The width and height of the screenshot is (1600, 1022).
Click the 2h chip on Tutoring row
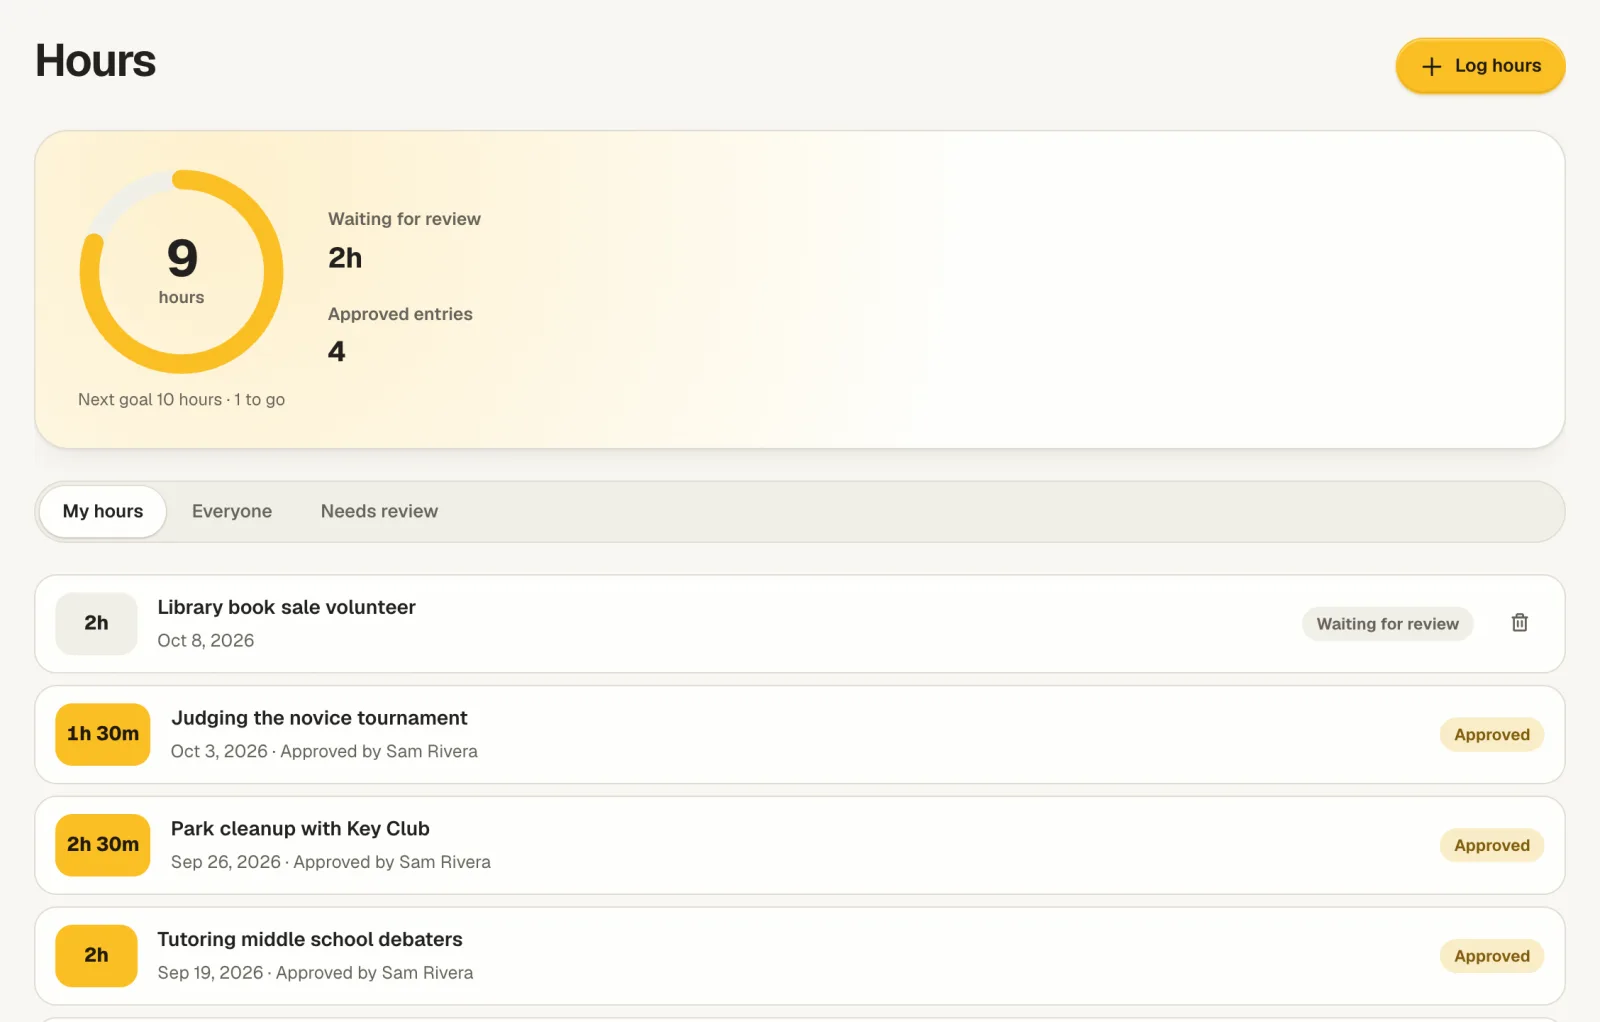[x=96, y=956]
